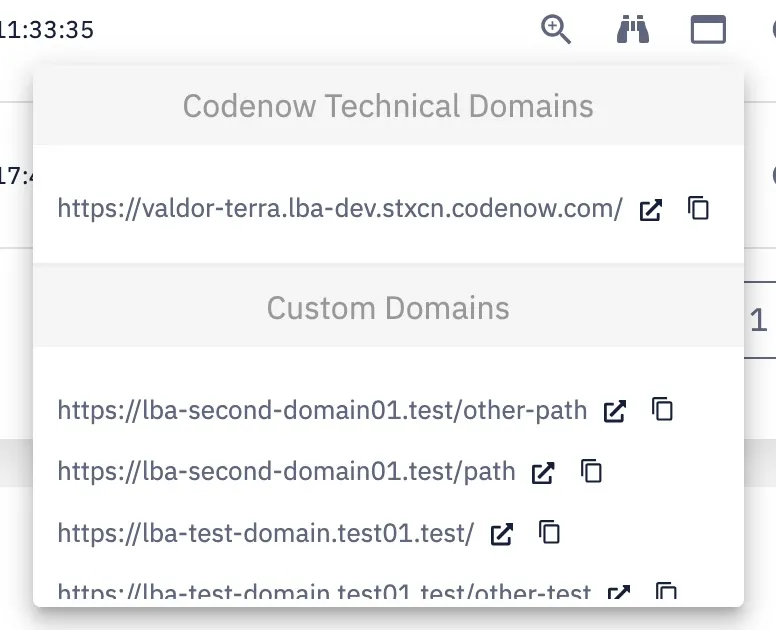Click the 11:33:35 timestamp
This screenshot has height=630, width=776.
pos(47,30)
